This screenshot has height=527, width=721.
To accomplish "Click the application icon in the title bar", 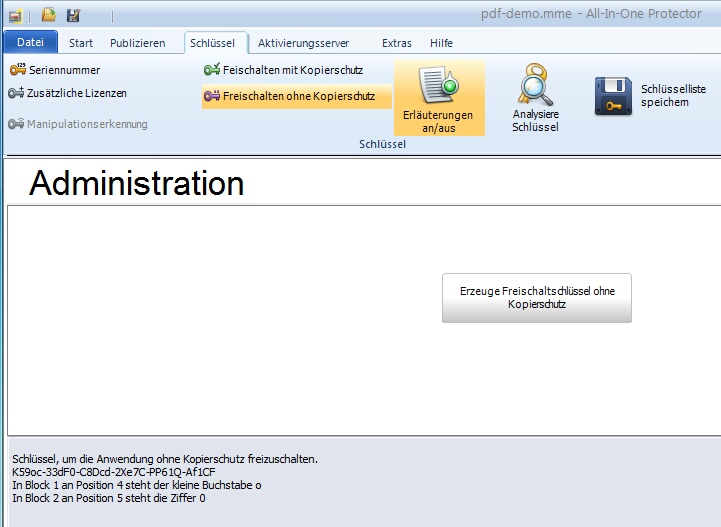I will [x=15, y=15].
